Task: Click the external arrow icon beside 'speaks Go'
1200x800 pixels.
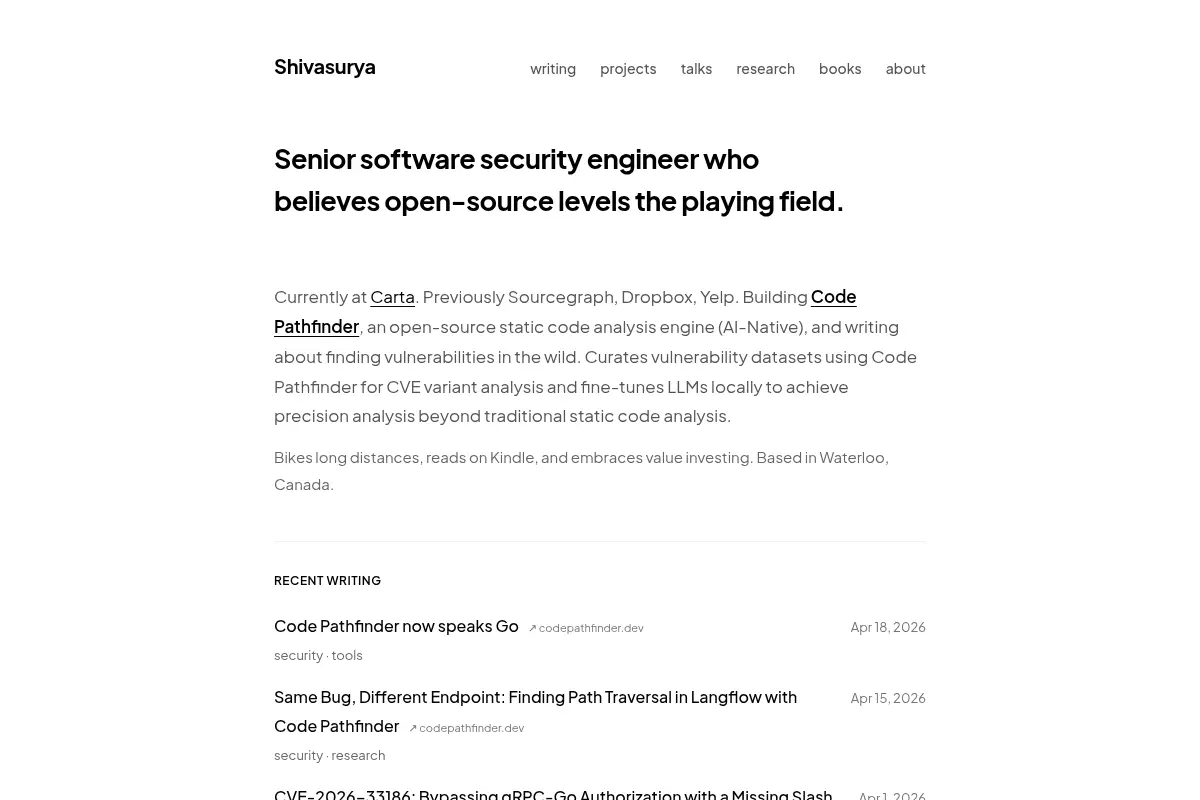Action: [x=533, y=628]
